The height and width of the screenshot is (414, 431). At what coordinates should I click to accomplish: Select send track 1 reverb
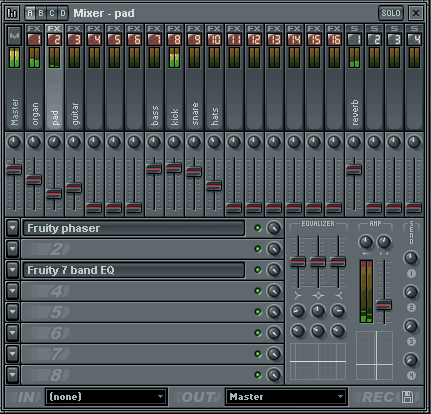[x=354, y=77]
